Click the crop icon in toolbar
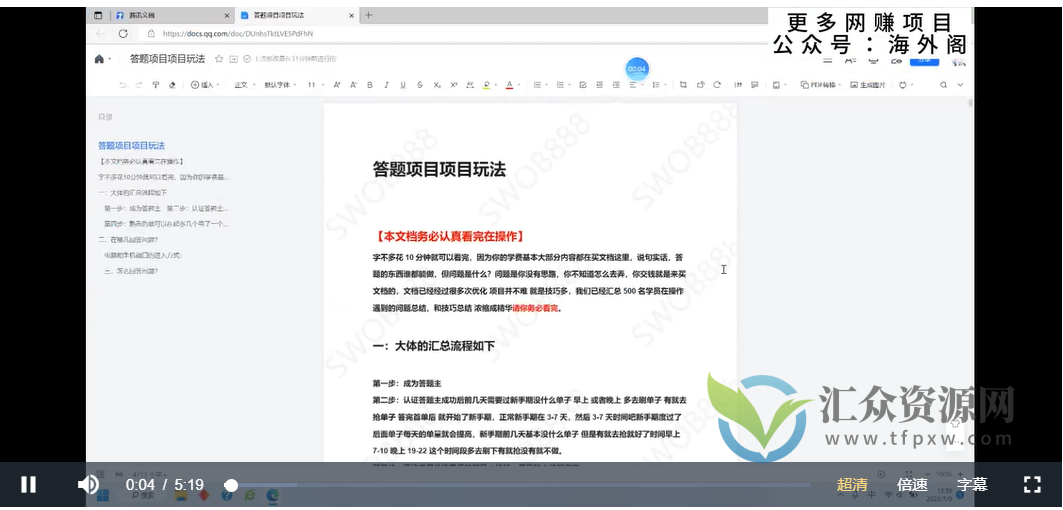 [x=683, y=85]
